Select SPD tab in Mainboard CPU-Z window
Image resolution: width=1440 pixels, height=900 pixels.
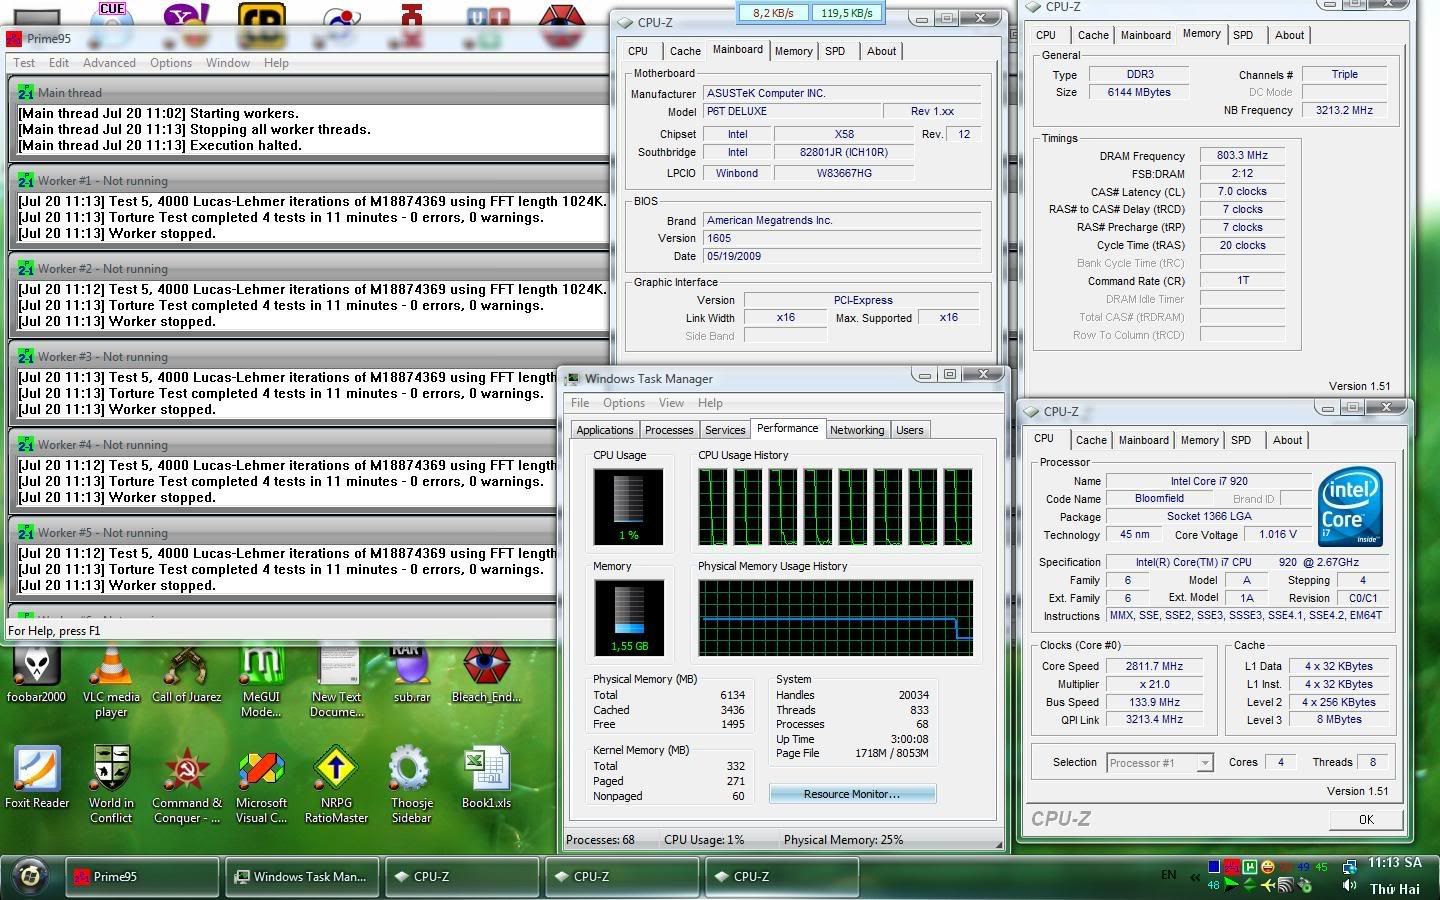pyautogui.click(x=835, y=51)
